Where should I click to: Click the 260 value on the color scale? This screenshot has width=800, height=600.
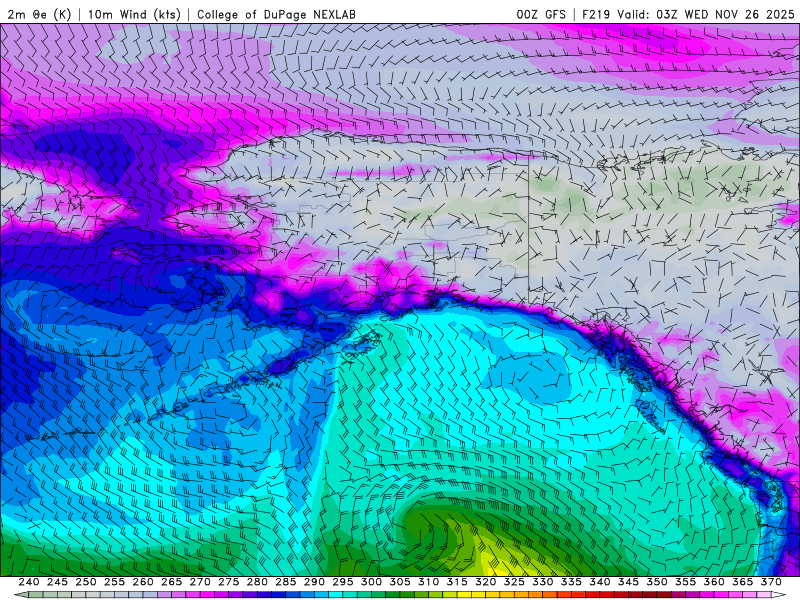(143, 582)
